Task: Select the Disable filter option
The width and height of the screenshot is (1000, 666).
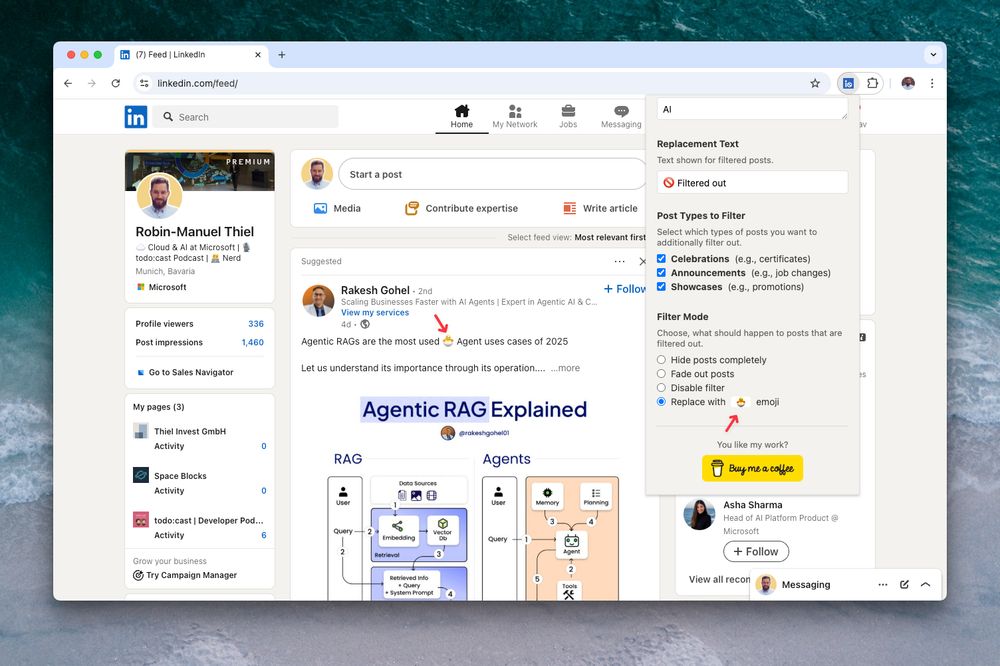Action: 661,388
